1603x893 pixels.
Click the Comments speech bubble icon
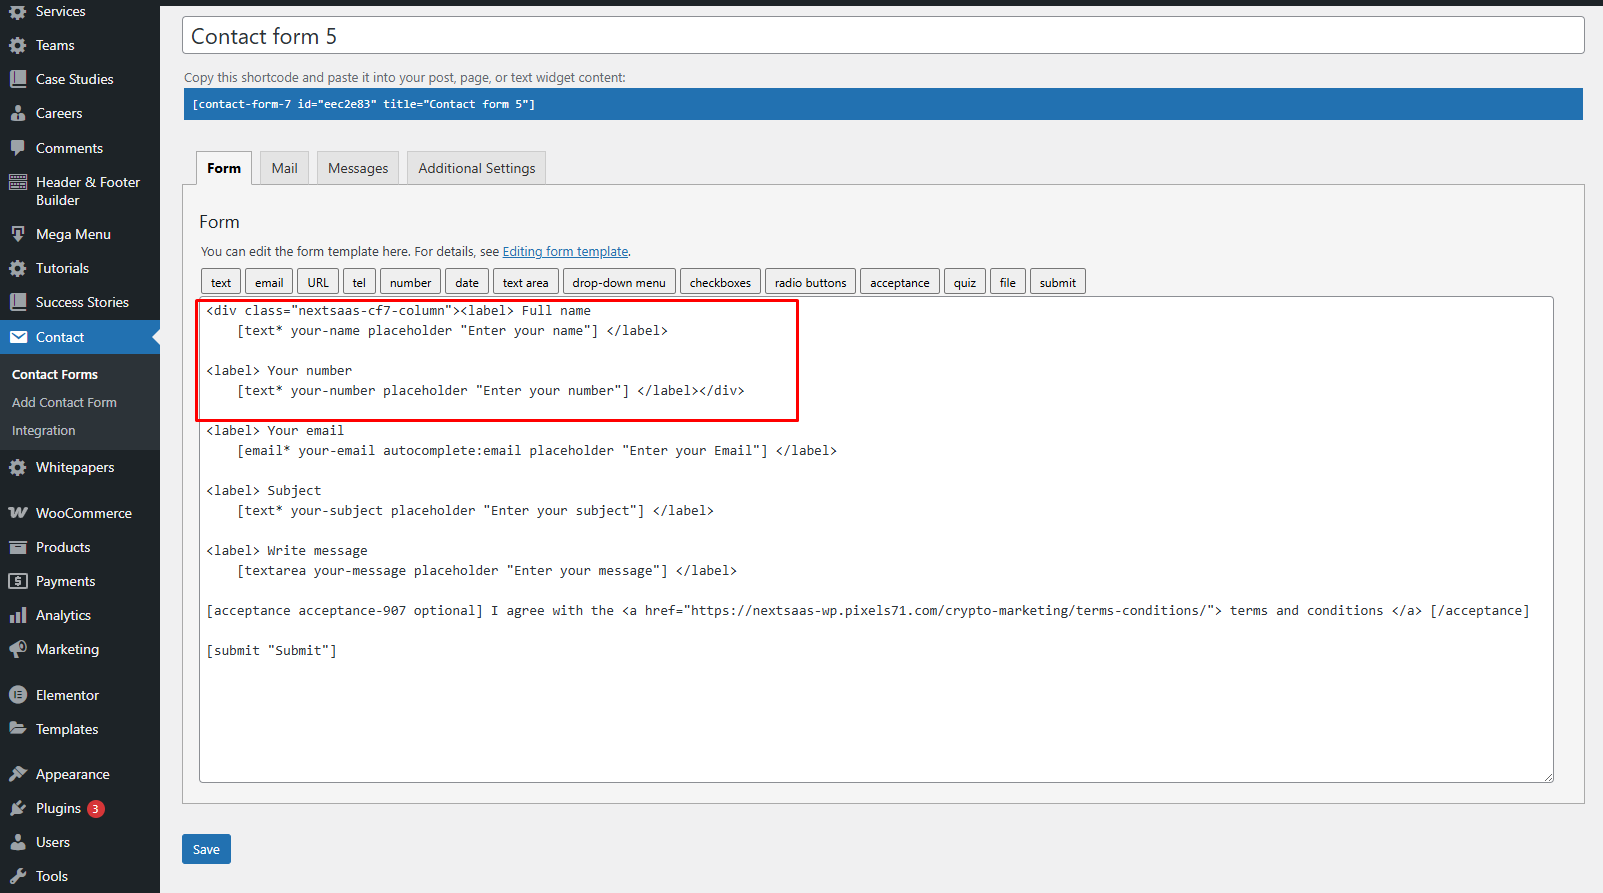pos(18,148)
